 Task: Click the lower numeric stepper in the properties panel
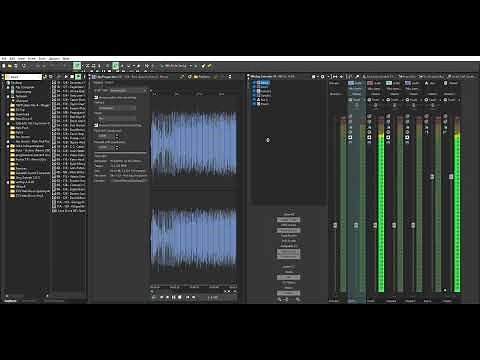117,147
